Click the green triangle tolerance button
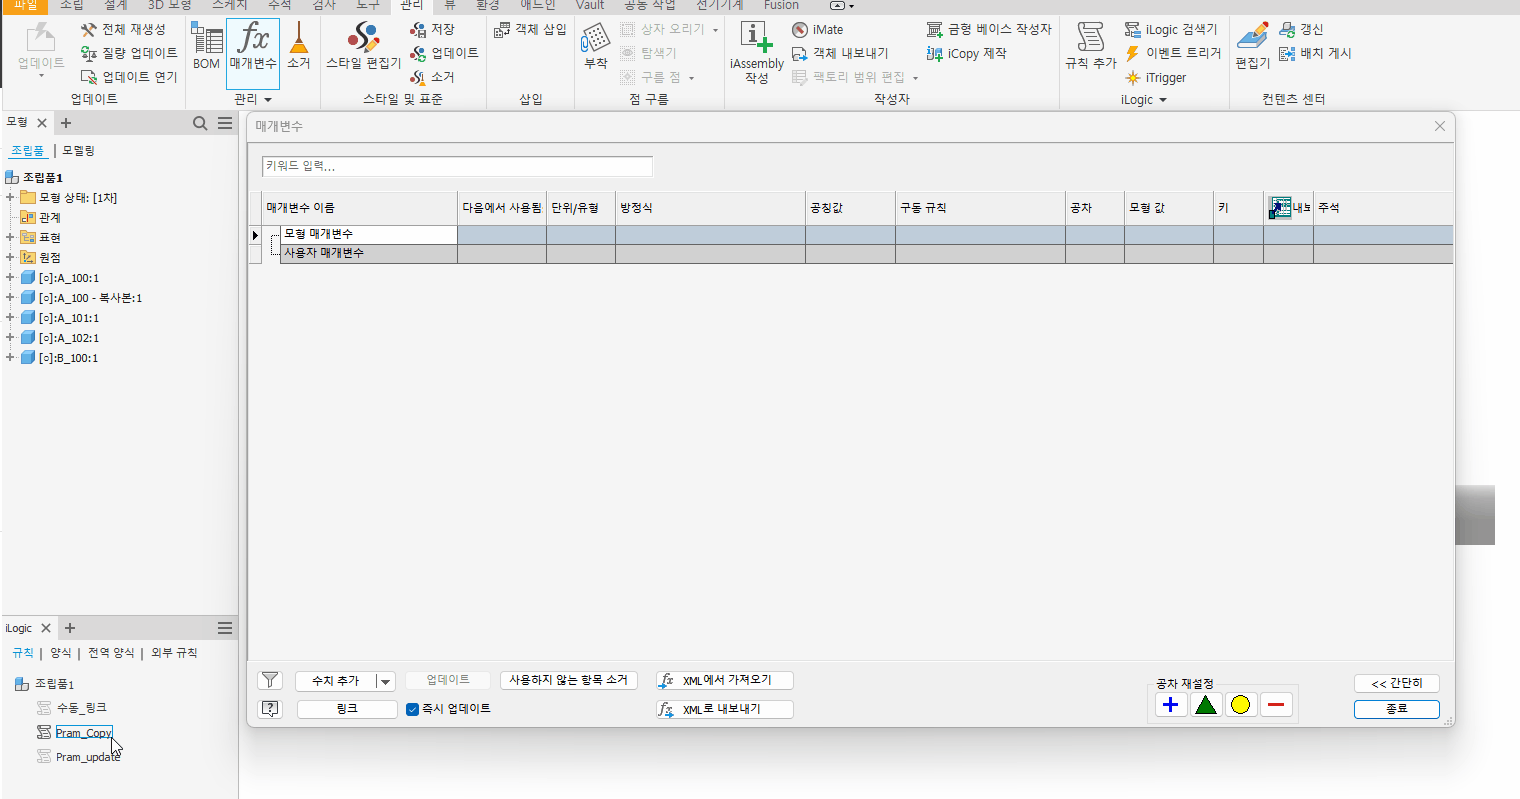 1206,705
